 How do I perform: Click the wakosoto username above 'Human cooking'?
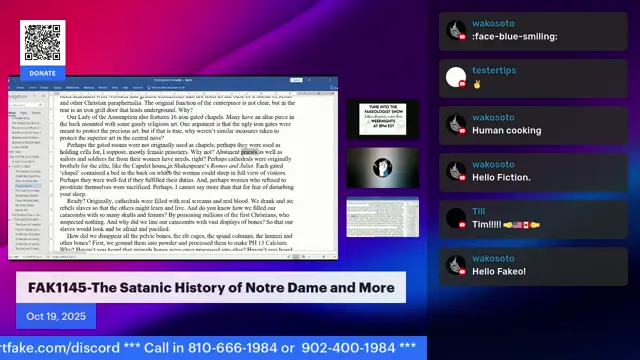click(493, 117)
